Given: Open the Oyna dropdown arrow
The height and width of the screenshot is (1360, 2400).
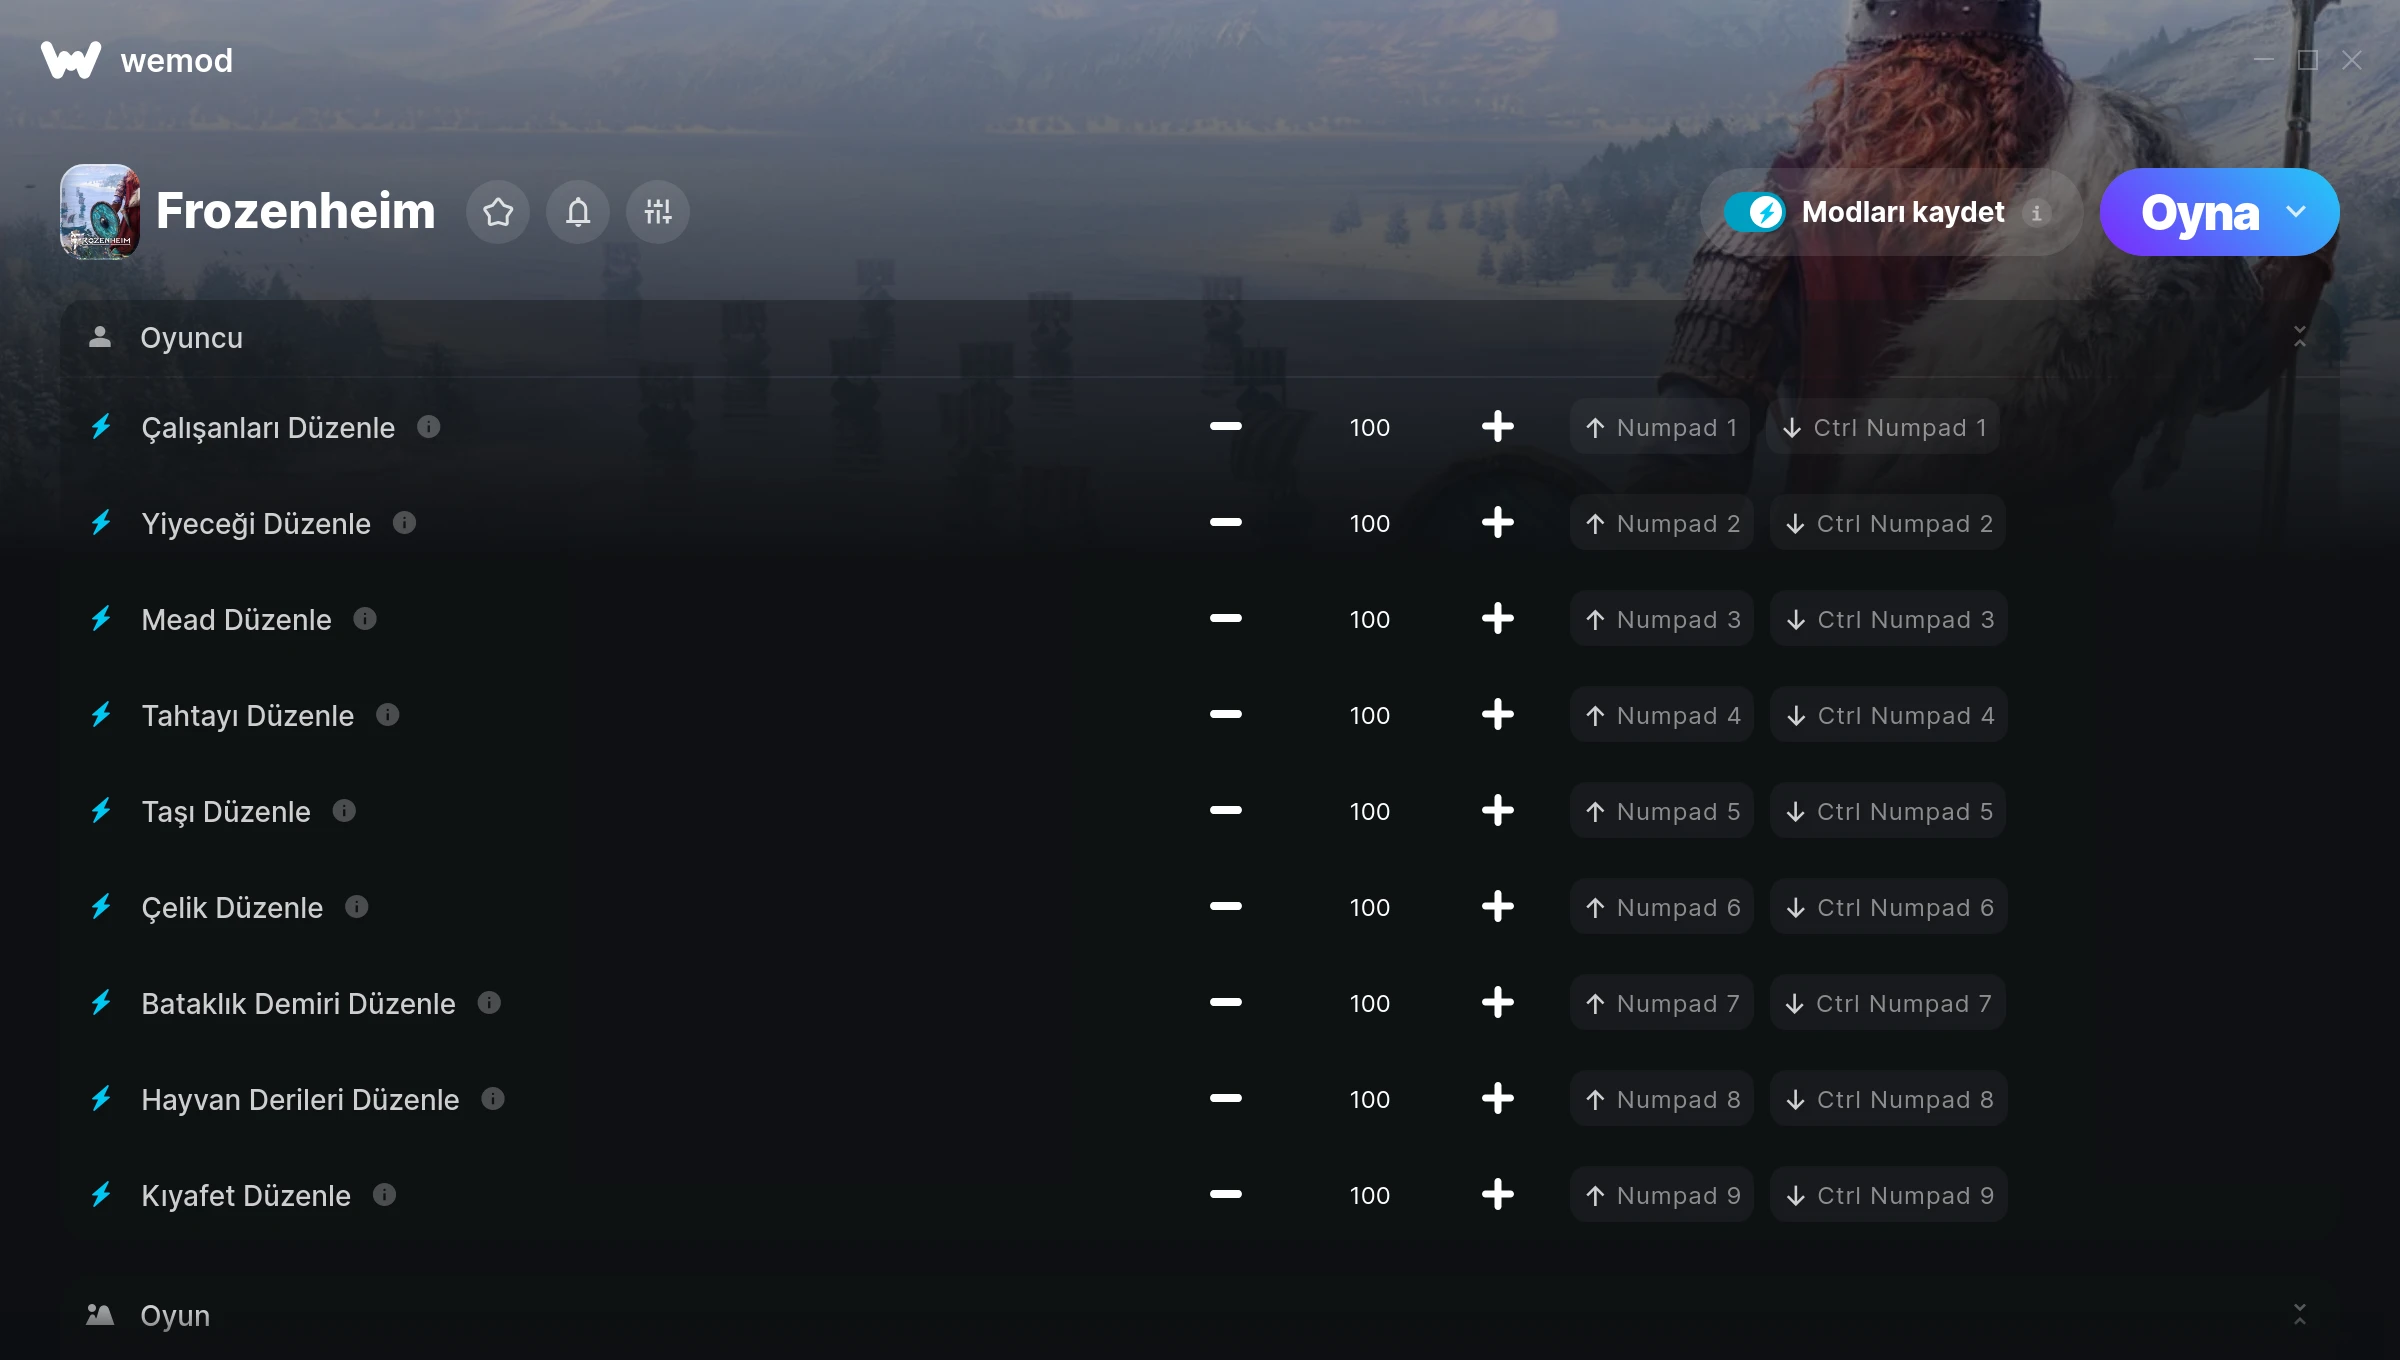Looking at the screenshot, I should click(2296, 212).
